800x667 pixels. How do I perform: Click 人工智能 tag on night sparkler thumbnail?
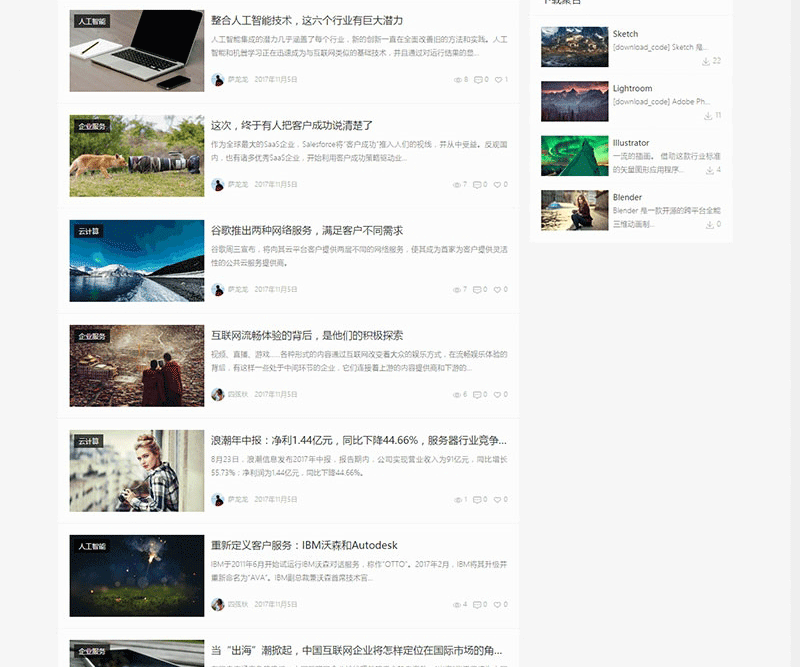click(x=92, y=547)
